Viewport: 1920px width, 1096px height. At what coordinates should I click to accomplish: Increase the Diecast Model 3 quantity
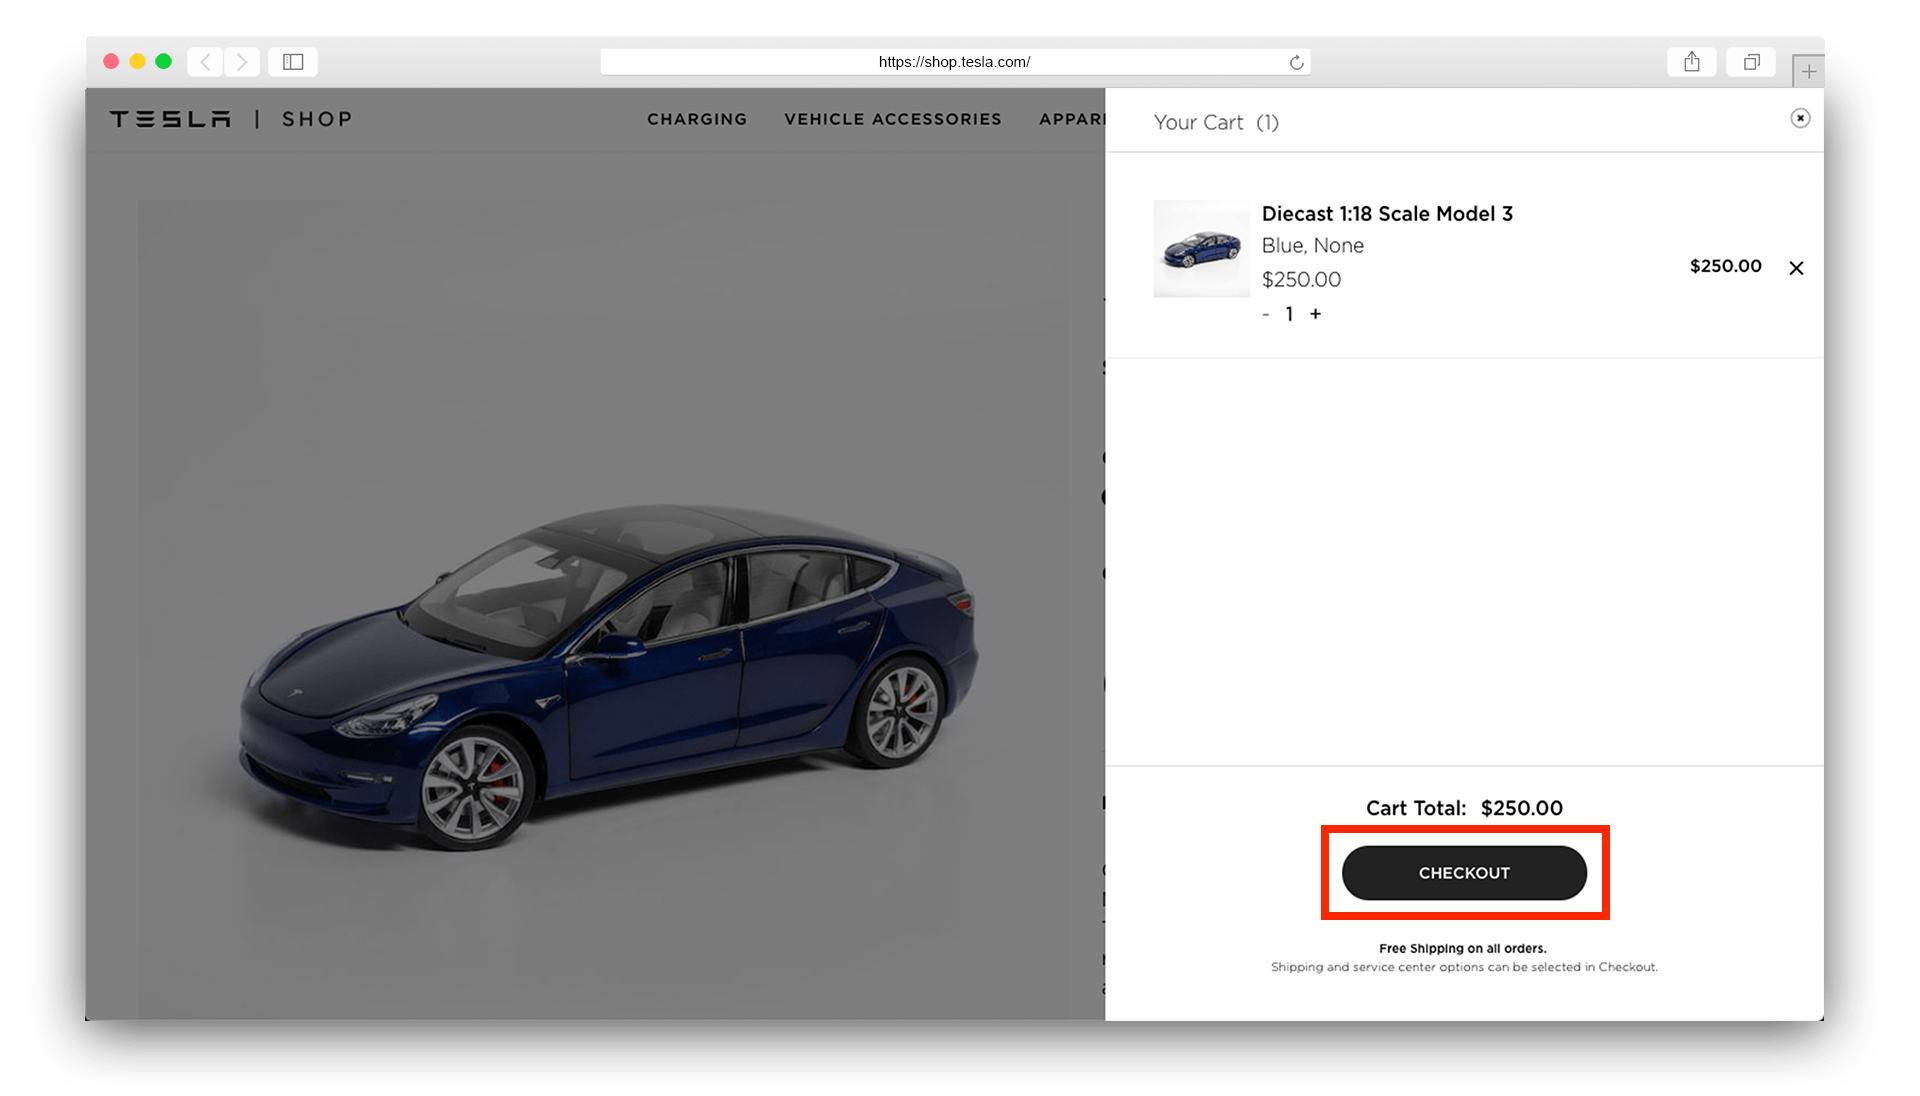(x=1315, y=314)
